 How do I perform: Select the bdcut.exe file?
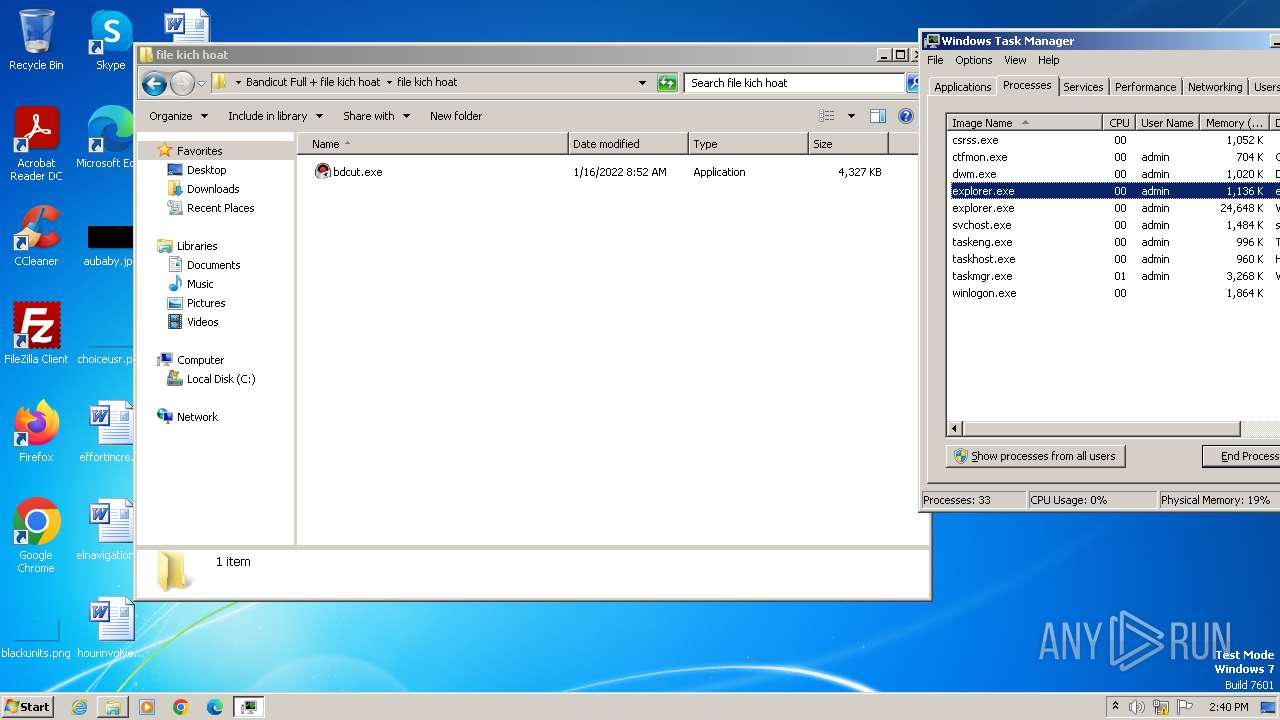[357, 172]
